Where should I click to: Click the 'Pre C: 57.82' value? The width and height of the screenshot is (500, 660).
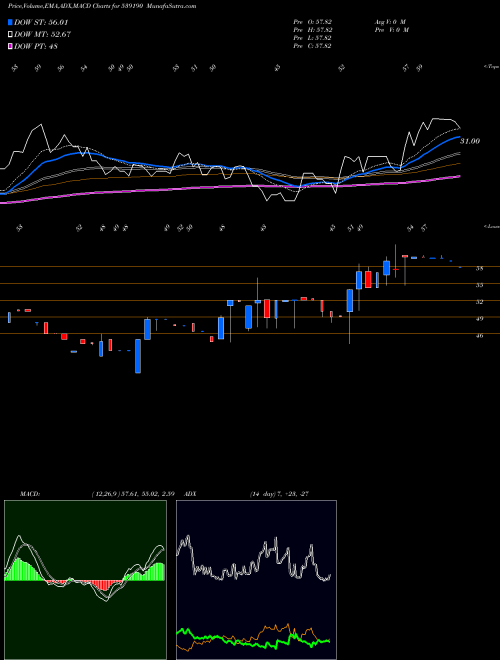point(313,46)
